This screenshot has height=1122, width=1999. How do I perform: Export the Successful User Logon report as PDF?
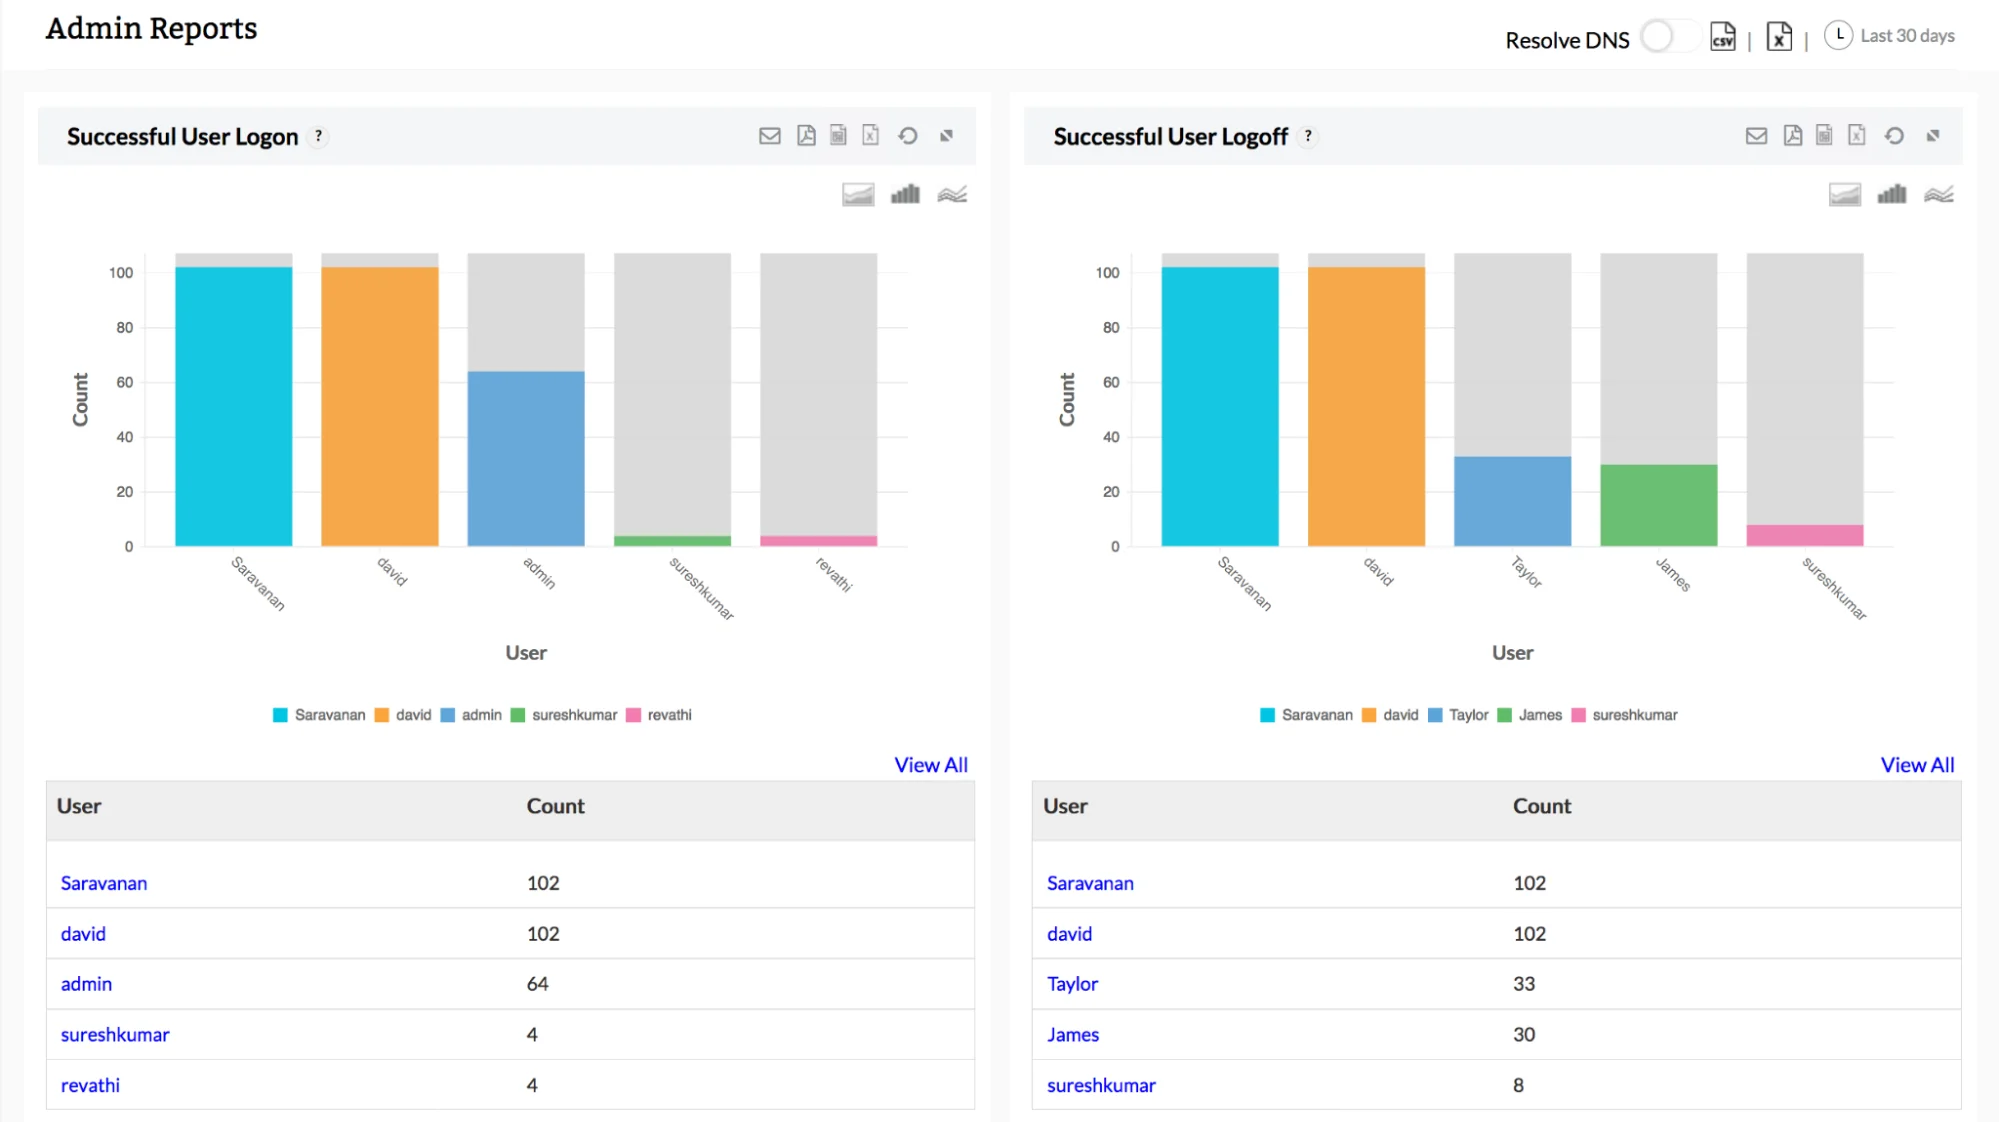(x=806, y=135)
